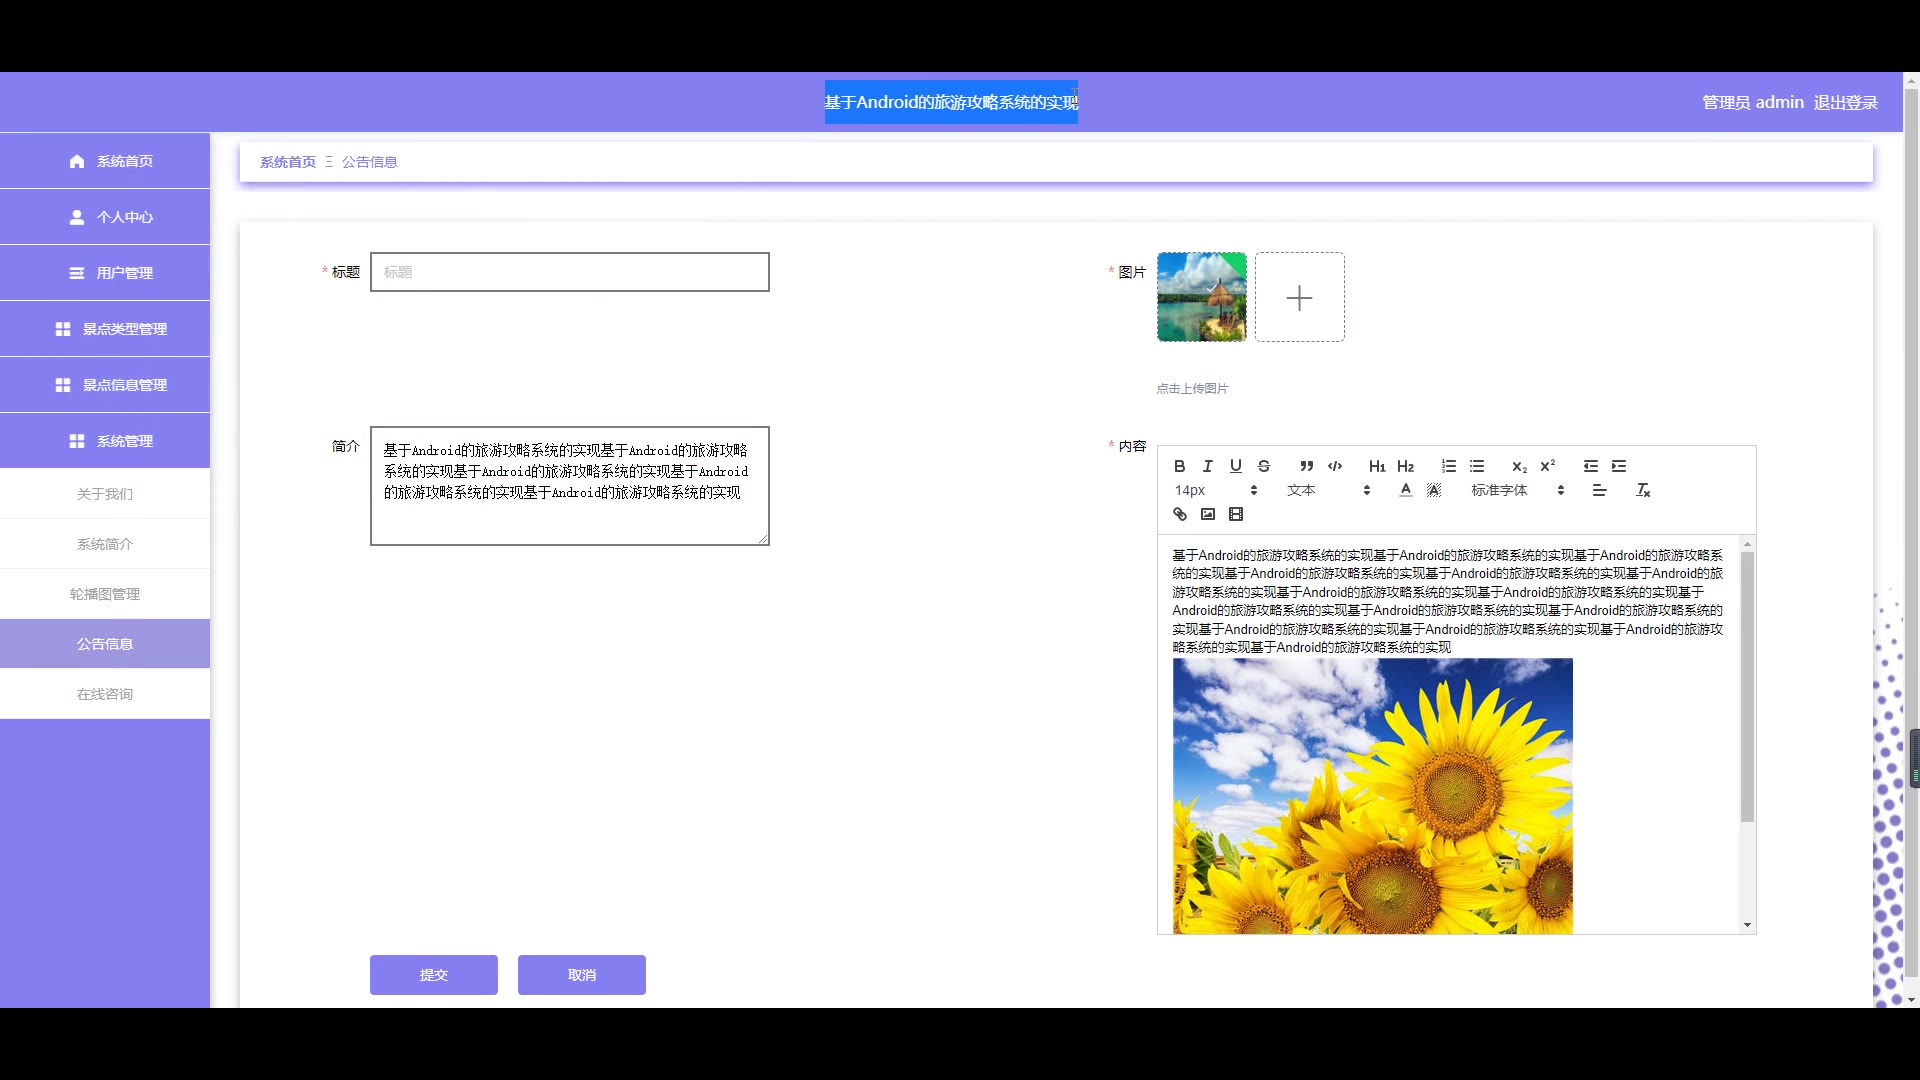1920x1080 pixels.
Task: Click the insert image icon in the editor
Action: tap(1208, 514)
